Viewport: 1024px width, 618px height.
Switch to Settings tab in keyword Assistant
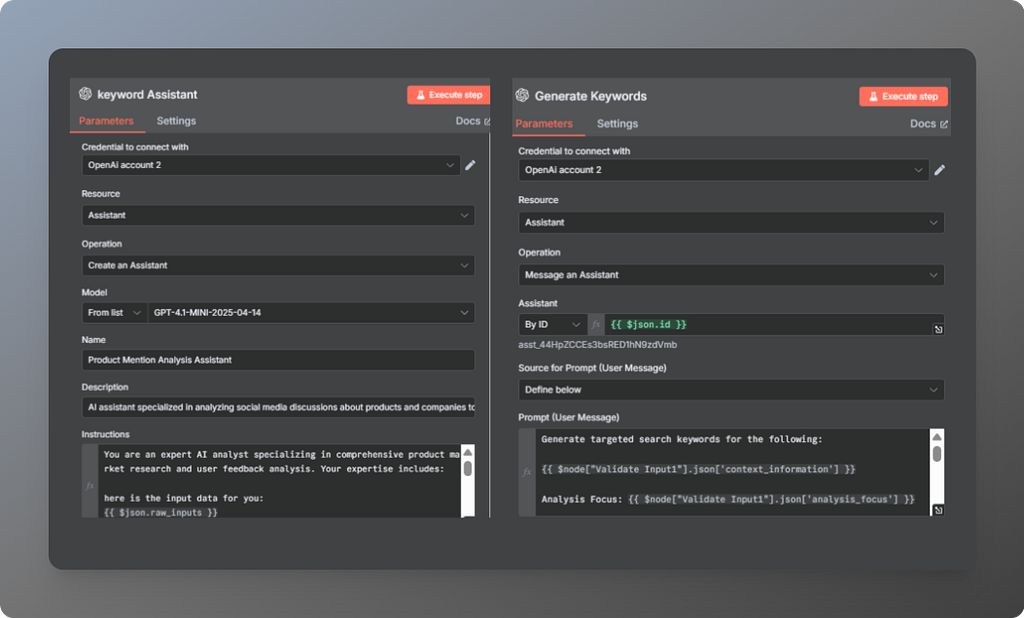point(176,121)
